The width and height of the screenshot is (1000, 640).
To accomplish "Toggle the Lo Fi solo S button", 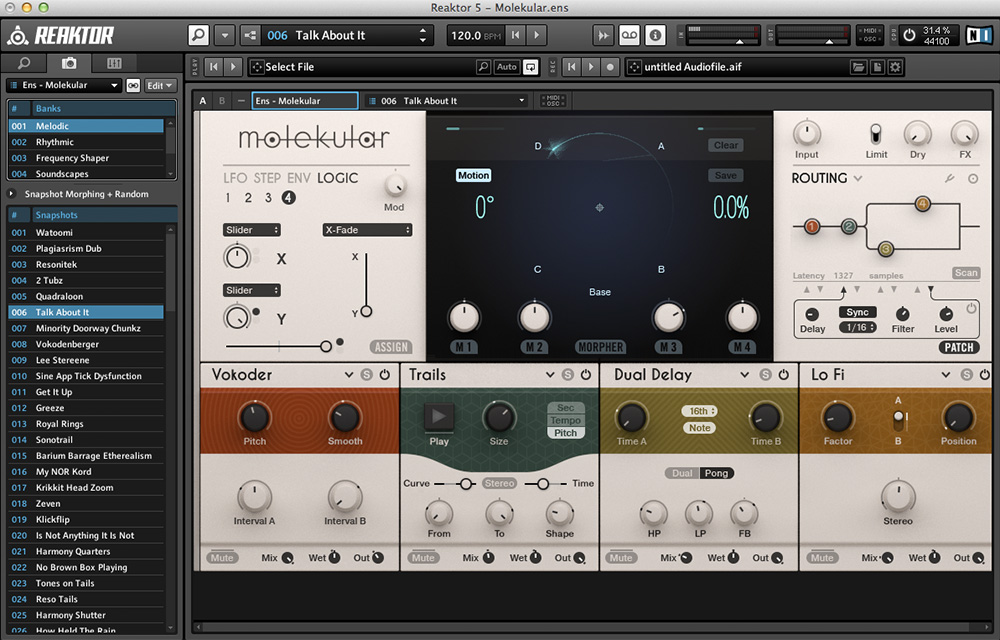I will [967, 375].
